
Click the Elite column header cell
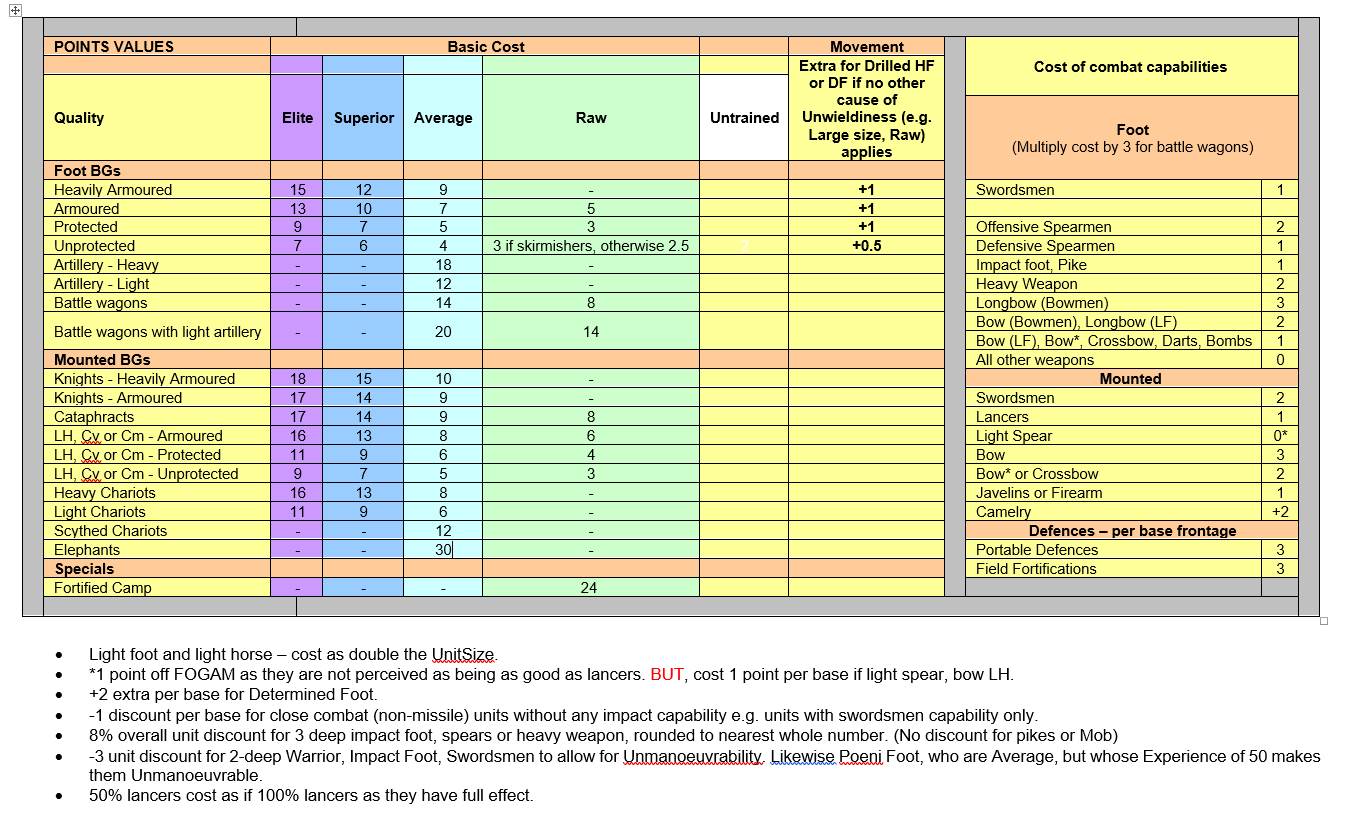pos(297,118)
